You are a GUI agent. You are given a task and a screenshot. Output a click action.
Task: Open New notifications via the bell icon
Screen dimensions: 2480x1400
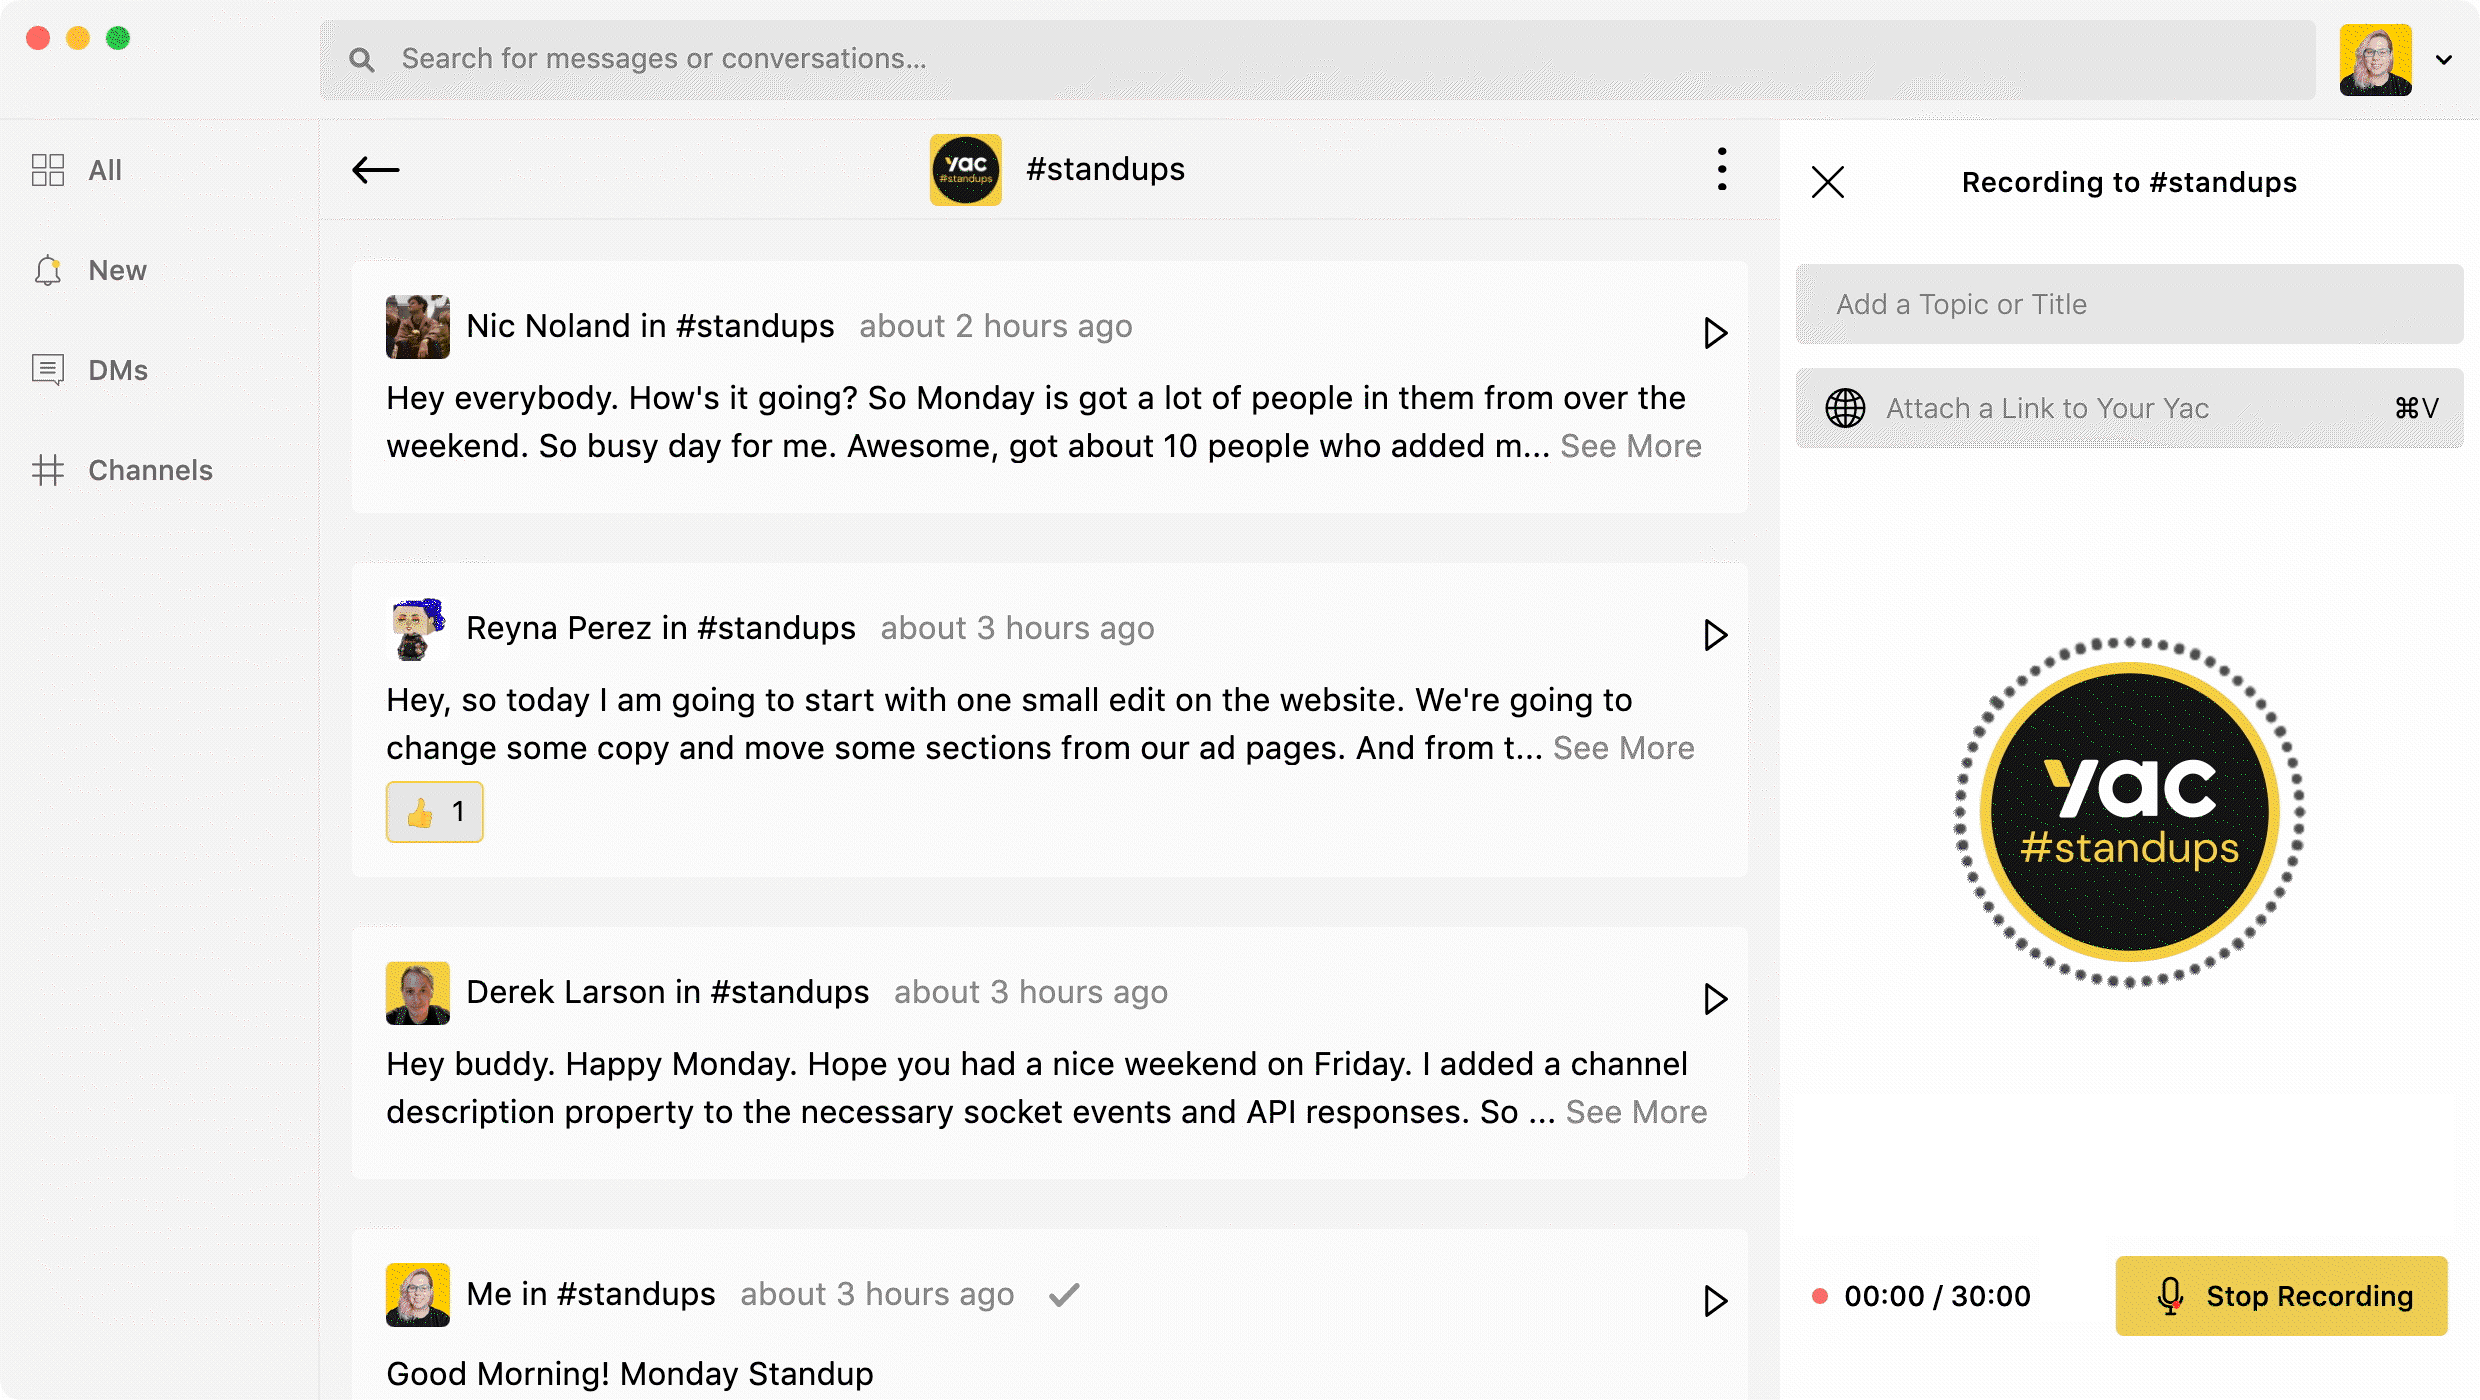pos(47,270)
